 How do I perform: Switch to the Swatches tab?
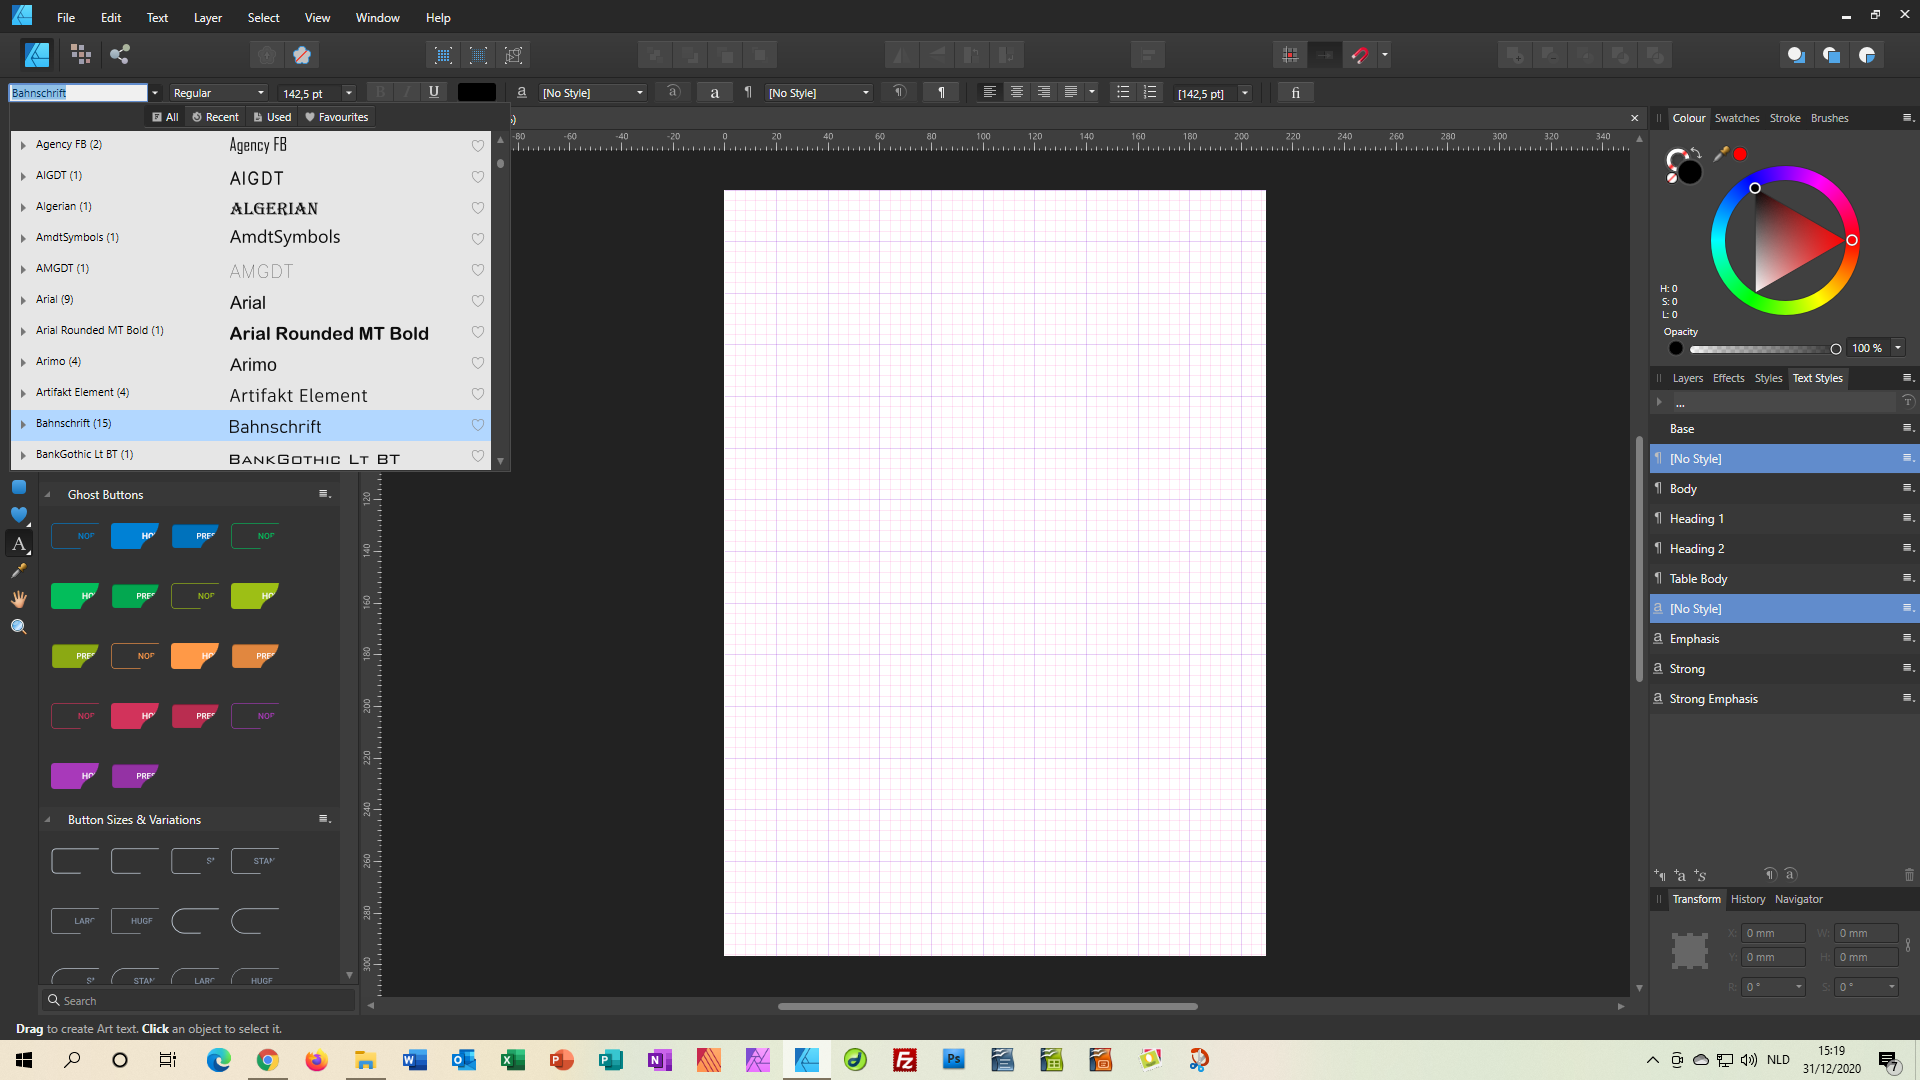point(1737,118)
